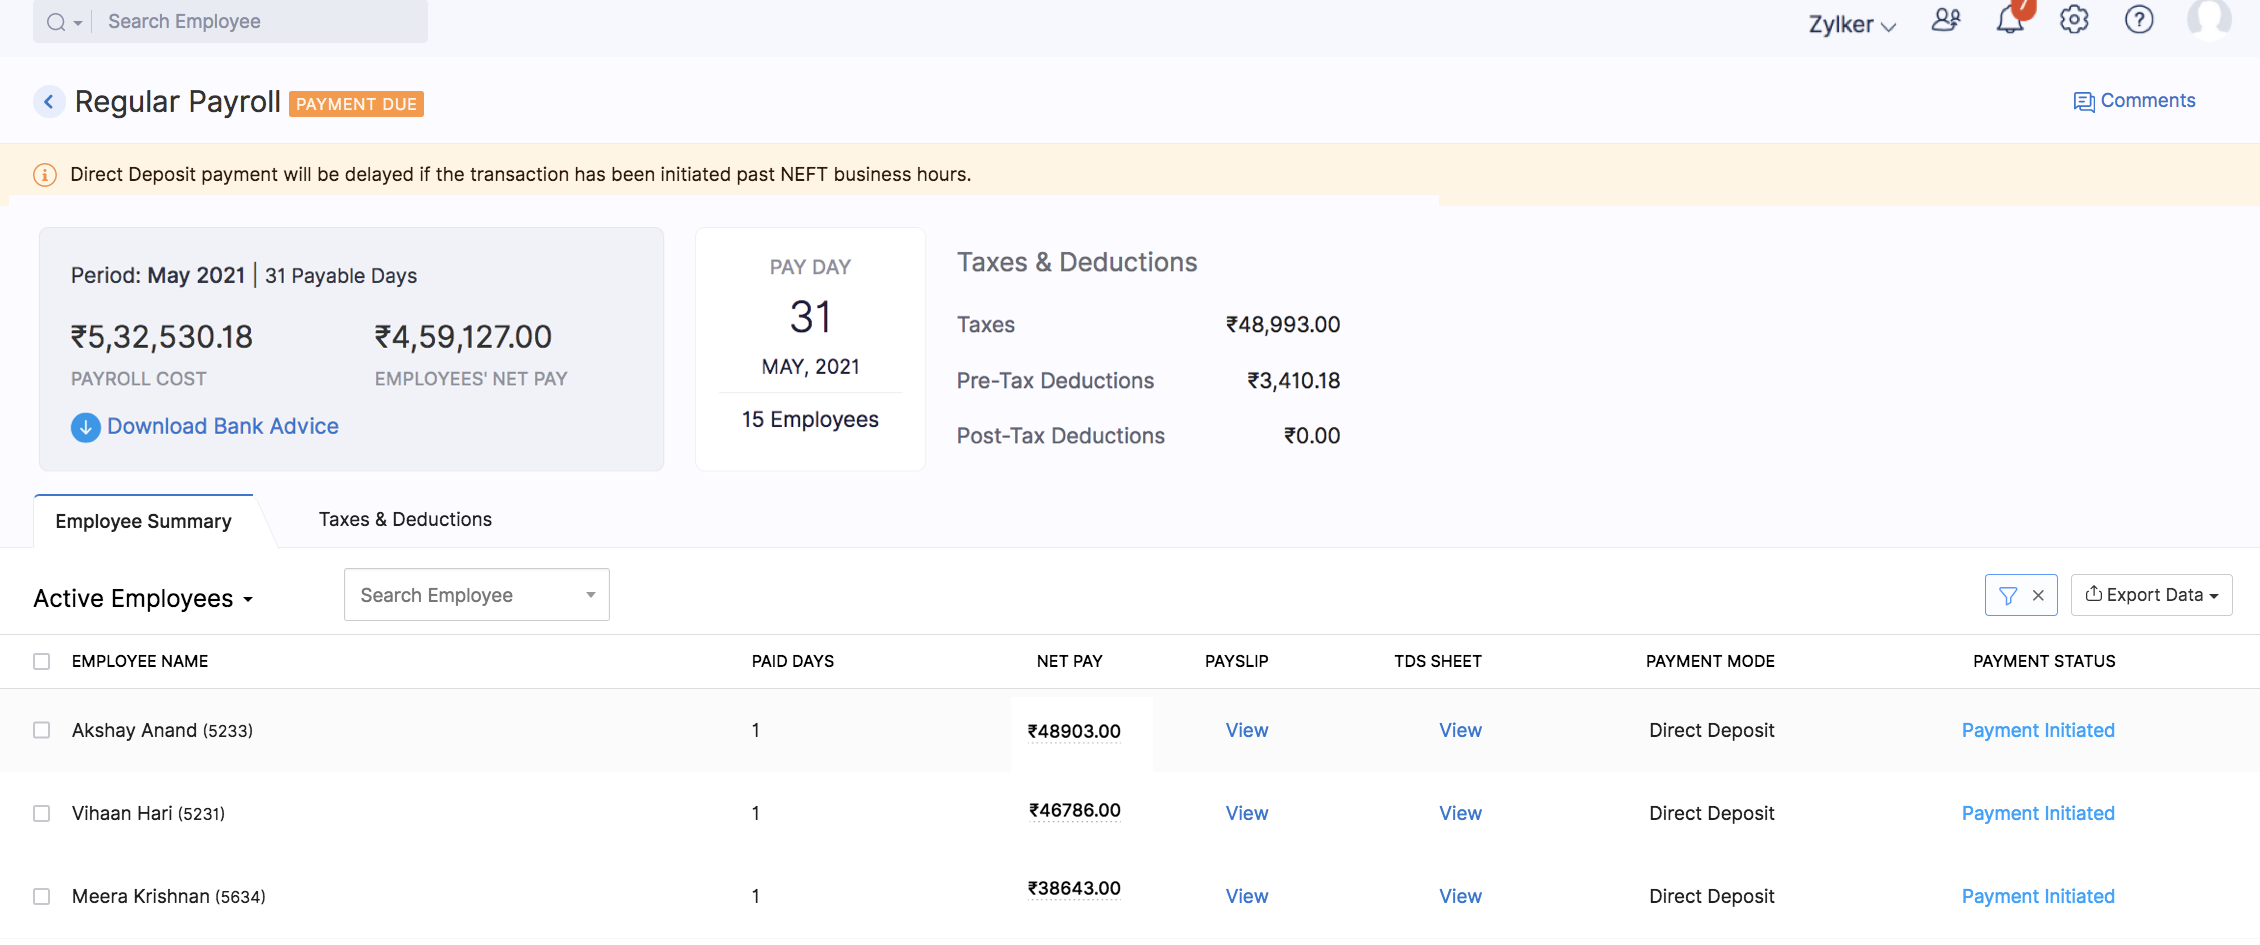Select the Employee Summary tab
Screen dimensions: 2260x945
click(x=143, y=521)
